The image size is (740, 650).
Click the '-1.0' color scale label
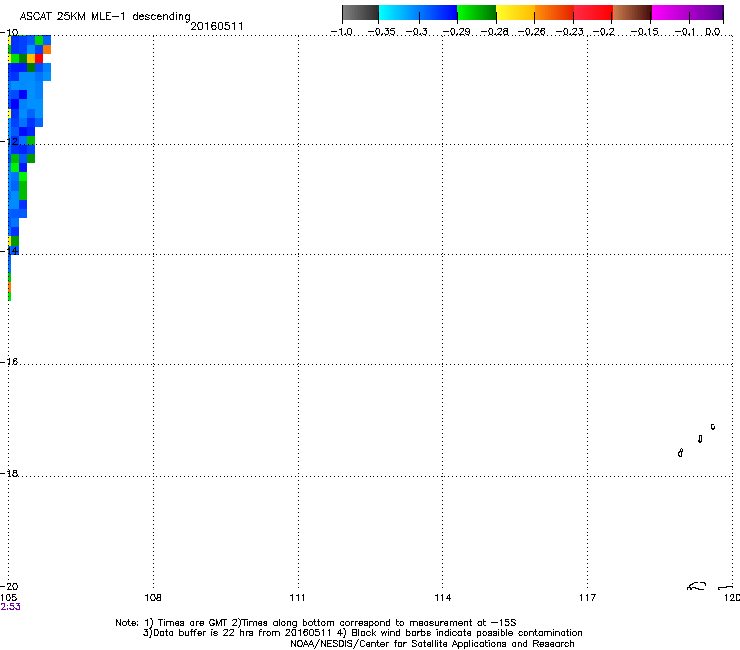(342, 32)
